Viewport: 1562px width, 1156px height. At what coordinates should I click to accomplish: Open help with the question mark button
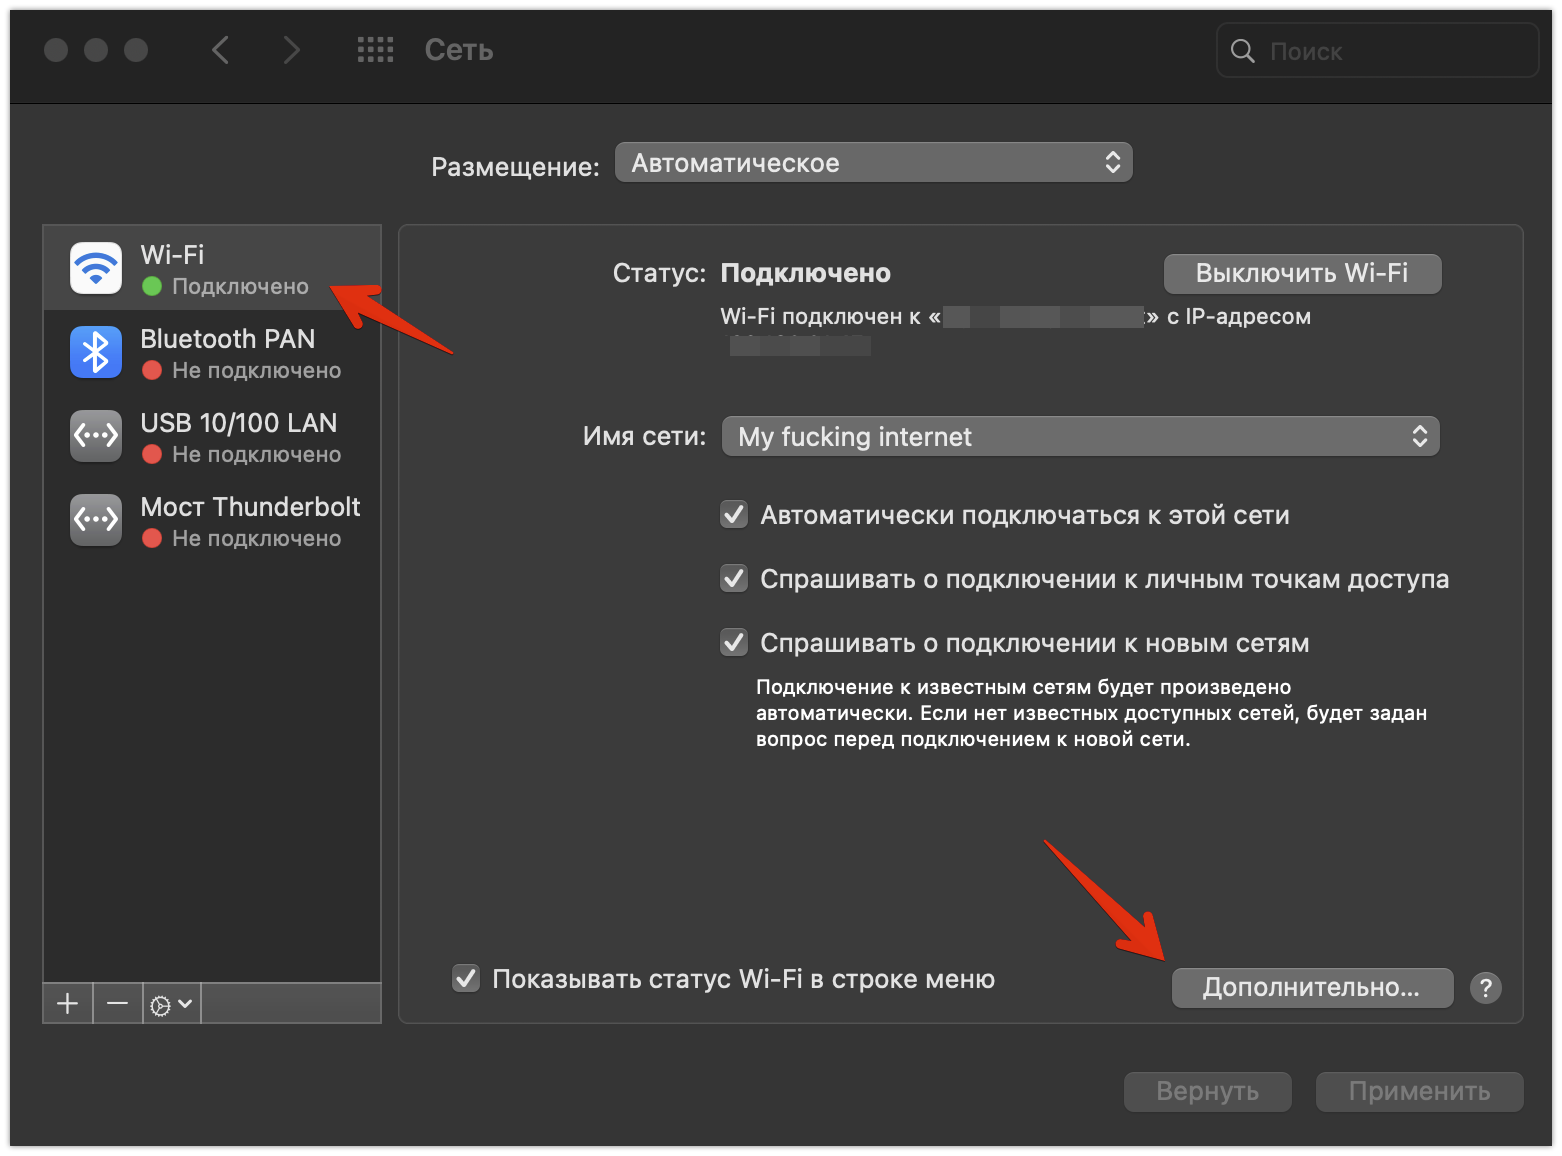[1485, 988]
